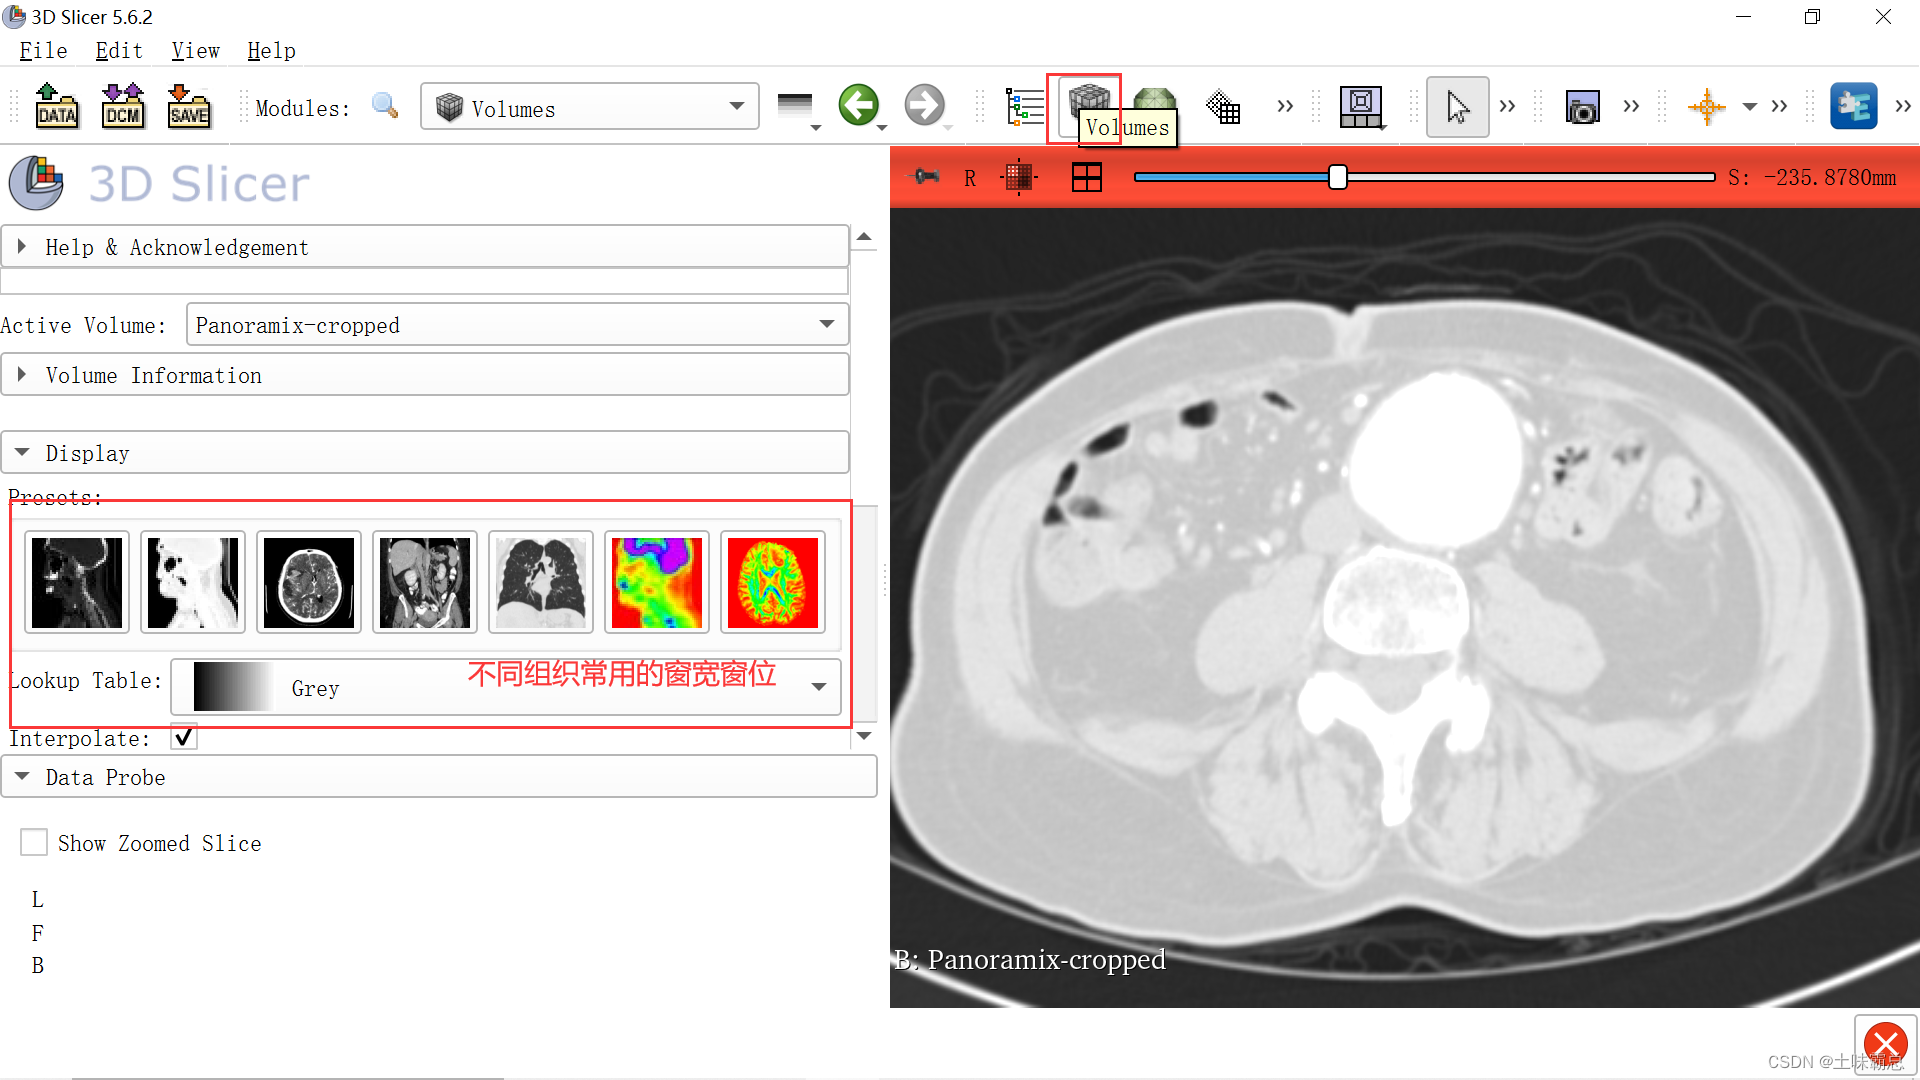Viewport: 1920px width, 1080px height.
Task: Open the DCM DICOM browser
Action: coord(122,106)
